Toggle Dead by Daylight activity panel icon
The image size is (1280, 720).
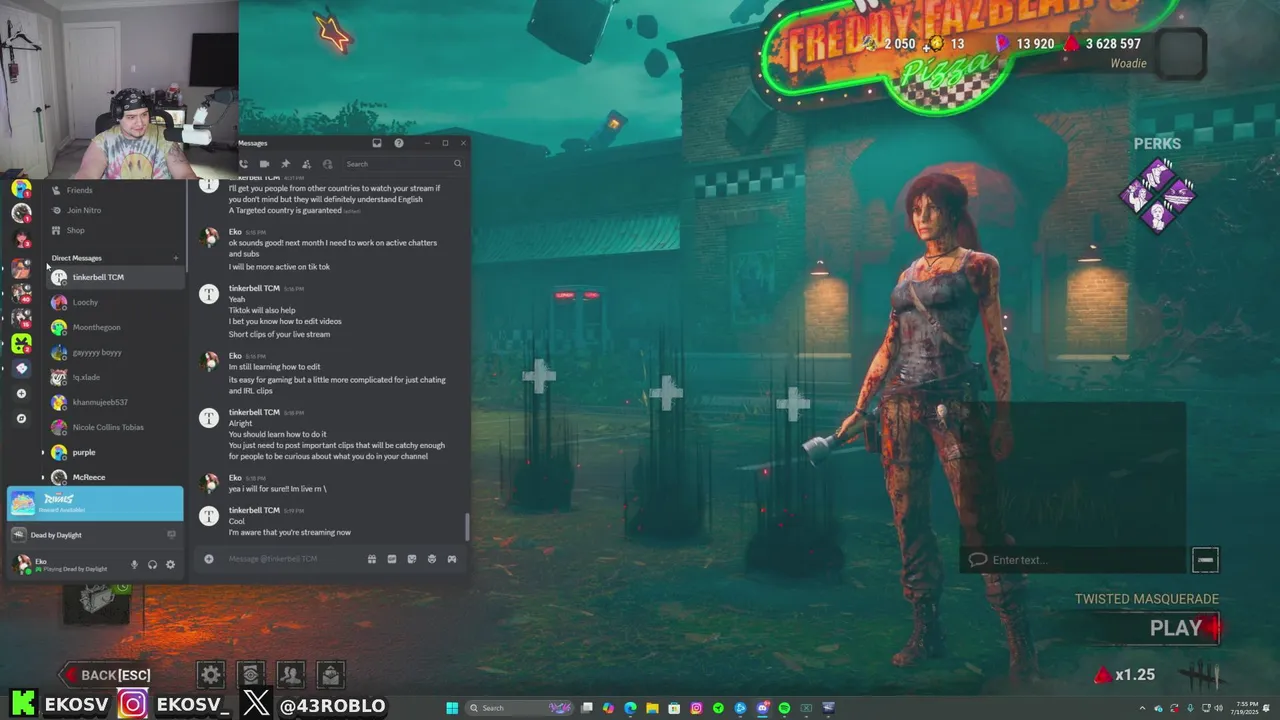pos(171,535)
